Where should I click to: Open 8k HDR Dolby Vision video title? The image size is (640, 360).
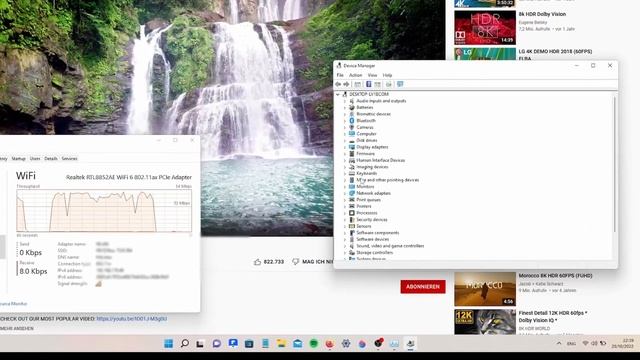pos(542,14)
